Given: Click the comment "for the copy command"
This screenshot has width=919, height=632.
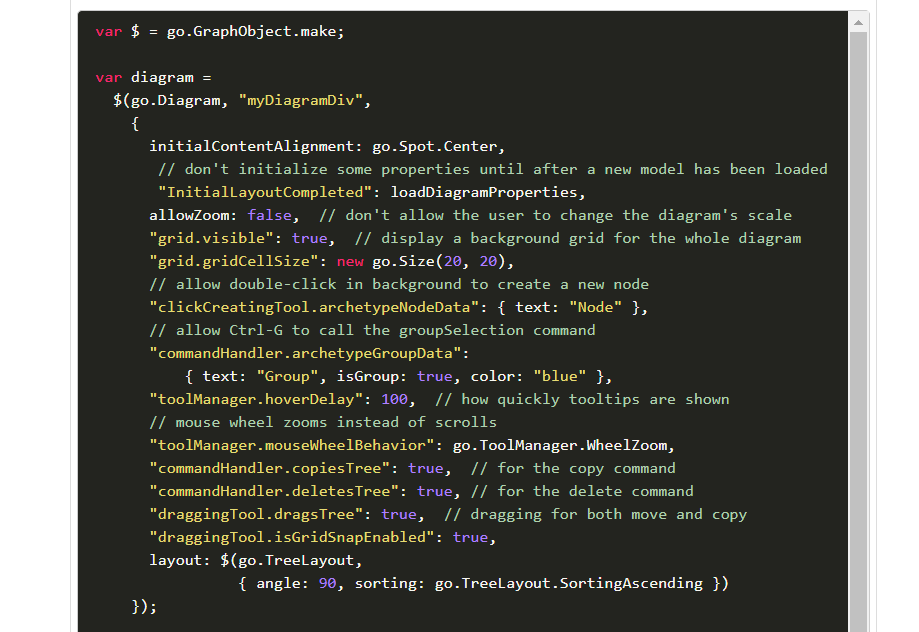Looking at the screenshot, I should click(573, 468).
